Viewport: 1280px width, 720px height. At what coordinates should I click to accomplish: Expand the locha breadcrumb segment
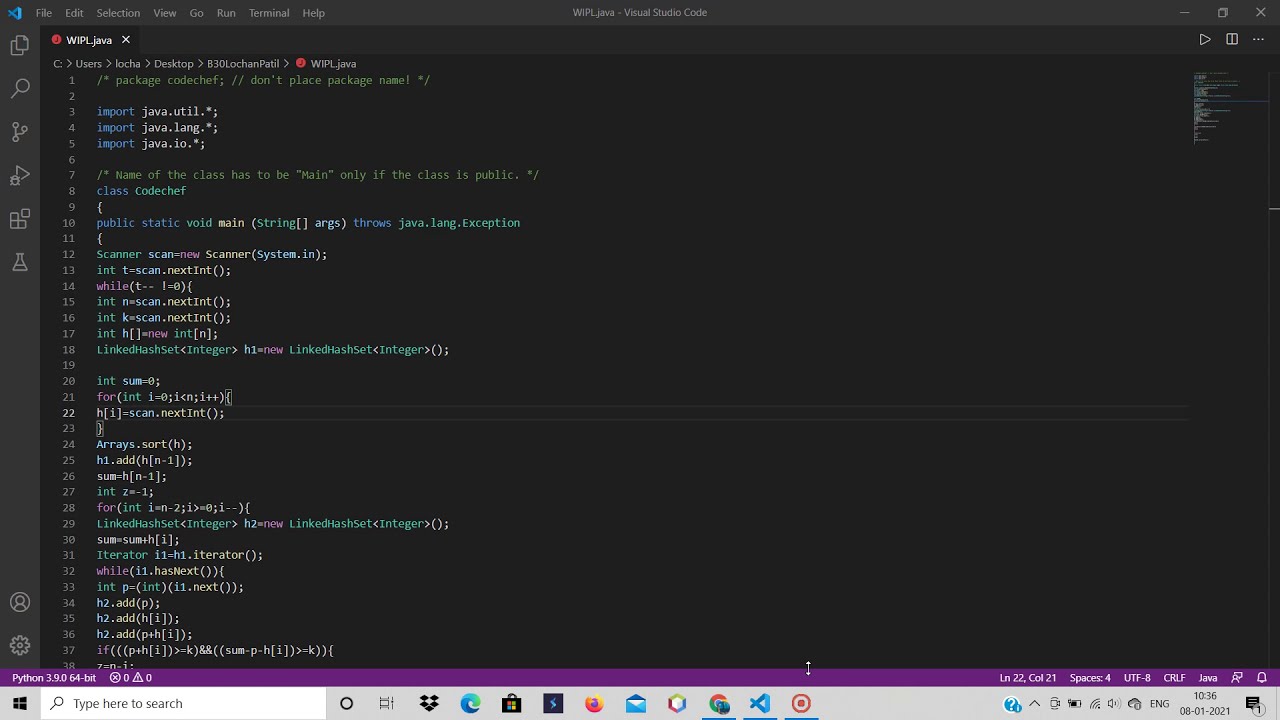(127, 64)
